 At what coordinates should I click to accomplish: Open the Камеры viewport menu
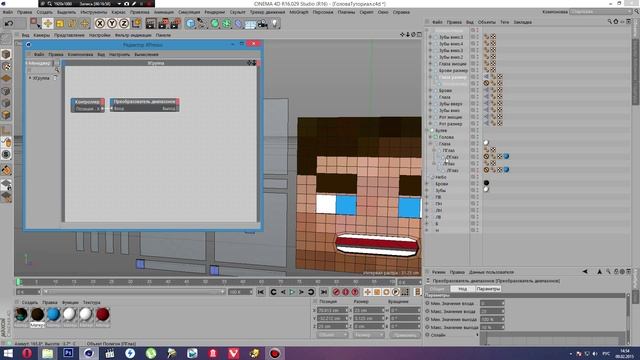(x=42, y=36)
